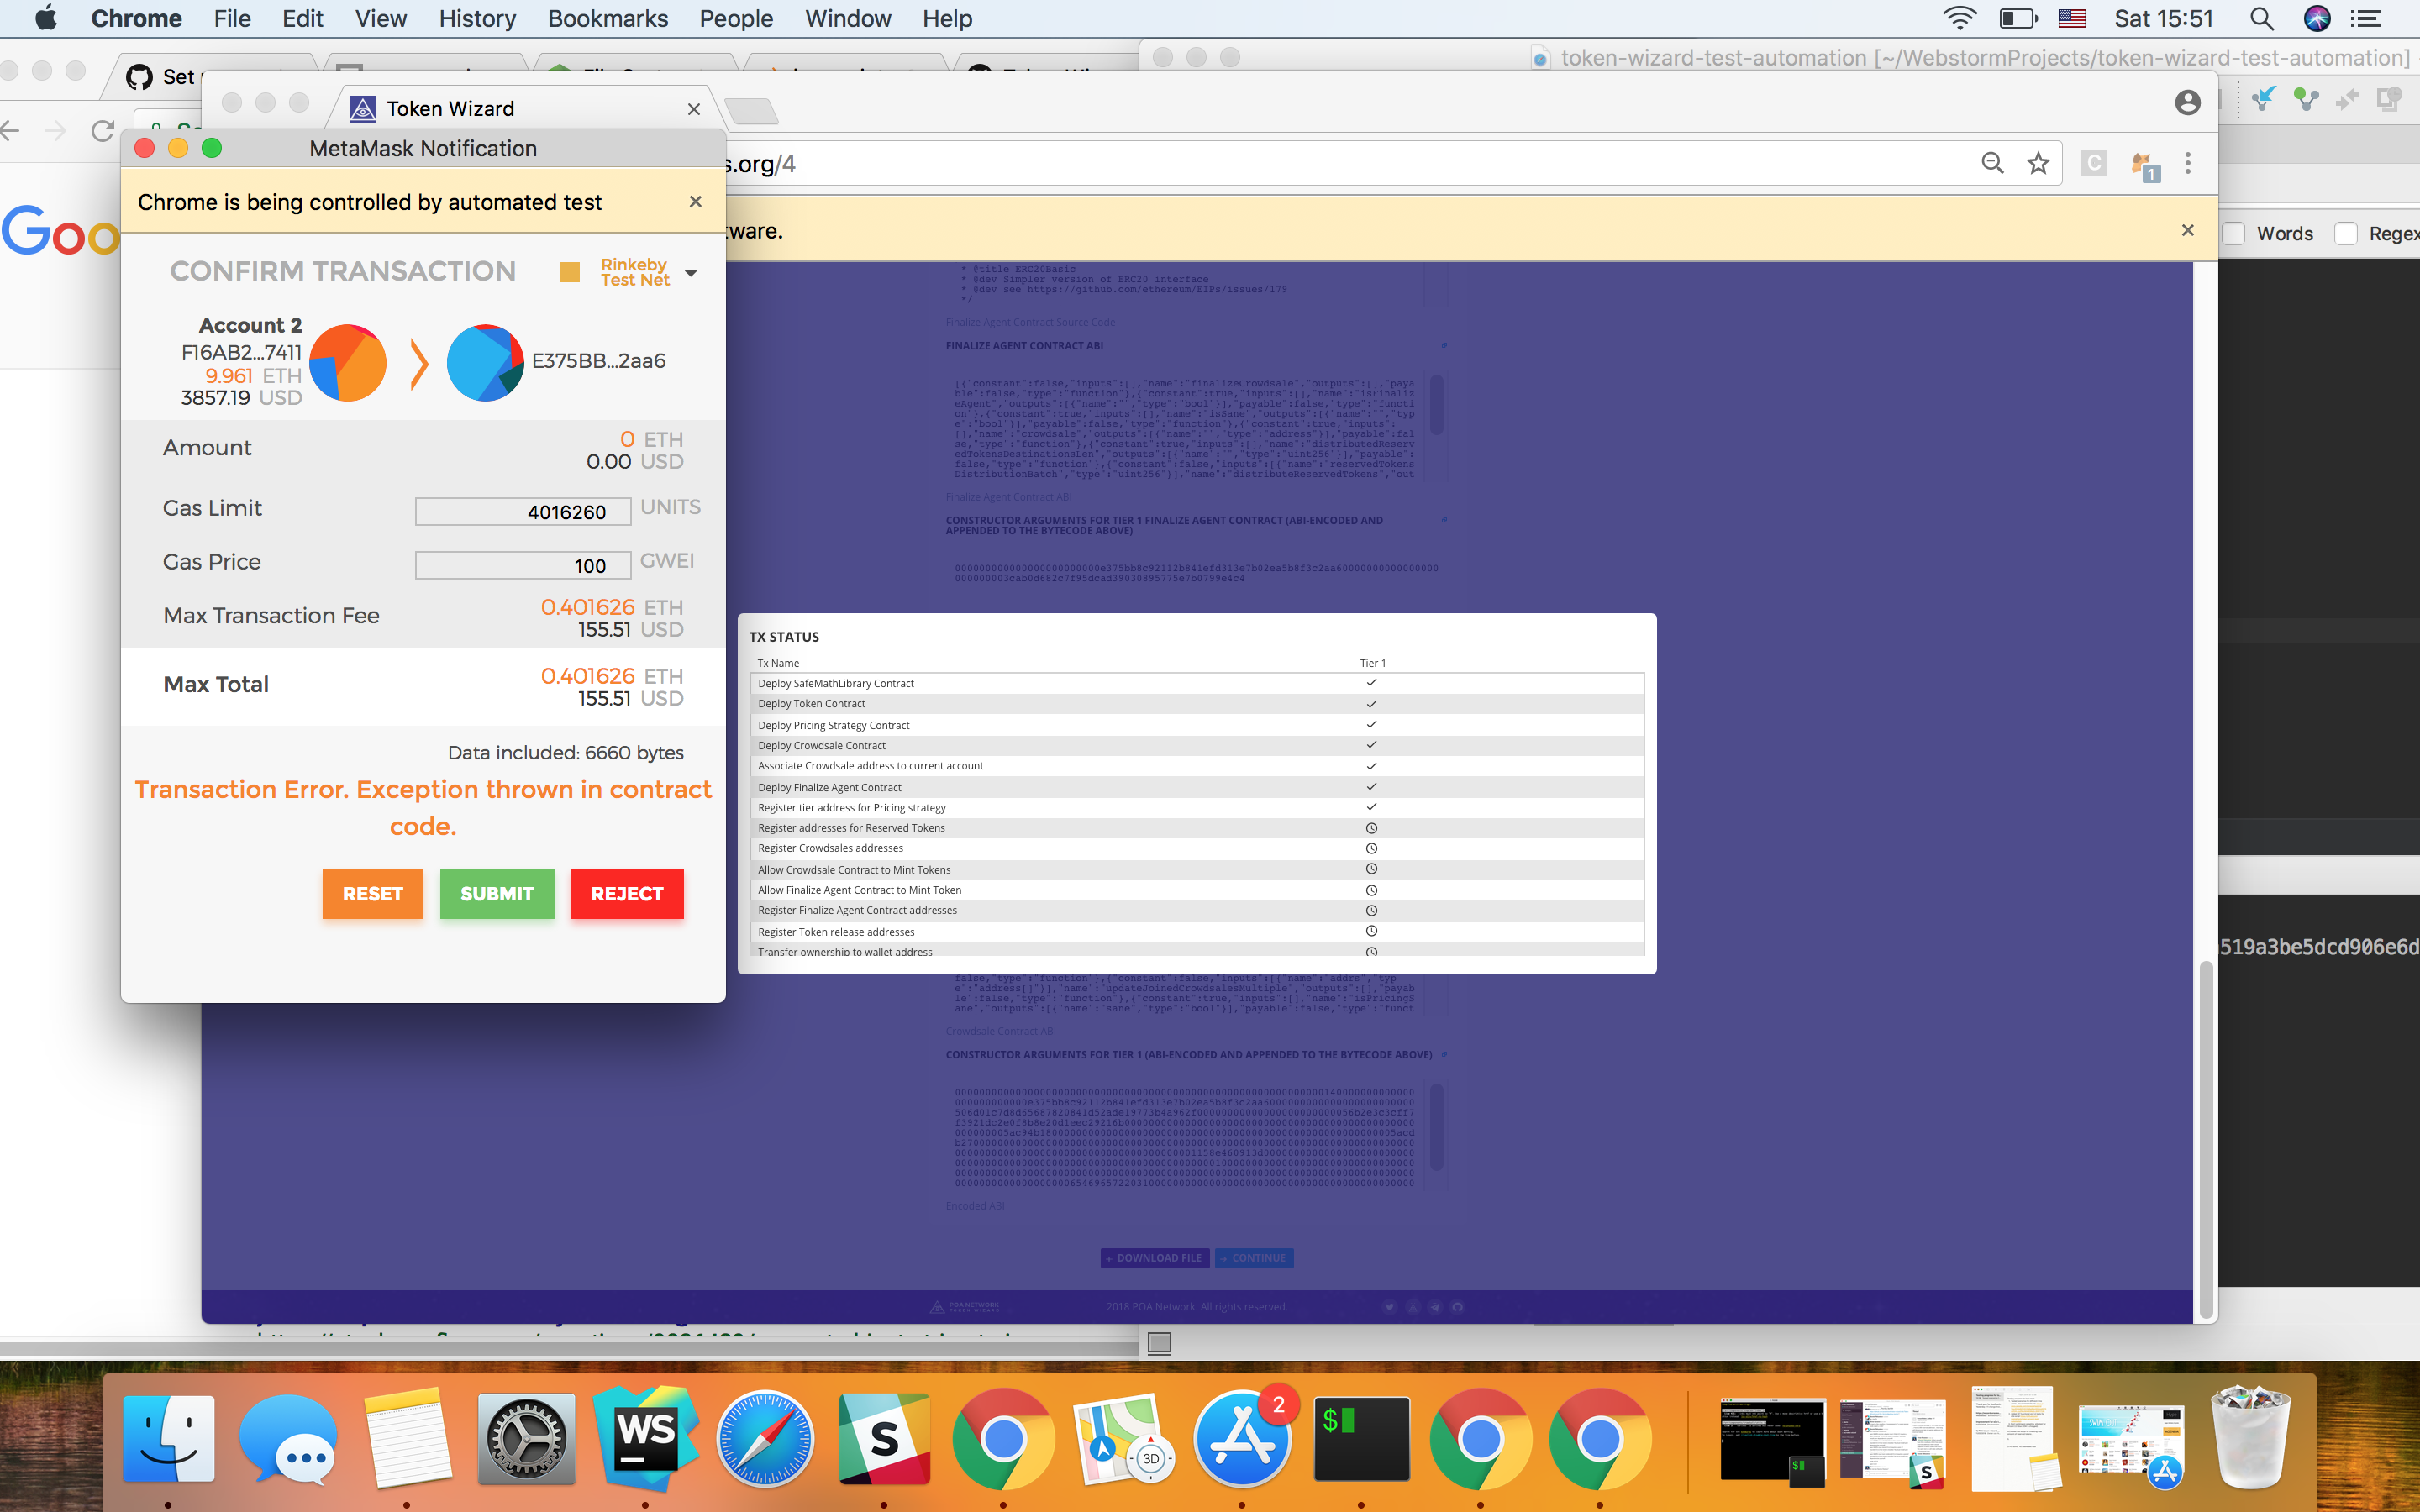The height and width of the screenshot is (1512, 2420).
Task: Click the Gas Limit input field
Action: coord(523,512)
